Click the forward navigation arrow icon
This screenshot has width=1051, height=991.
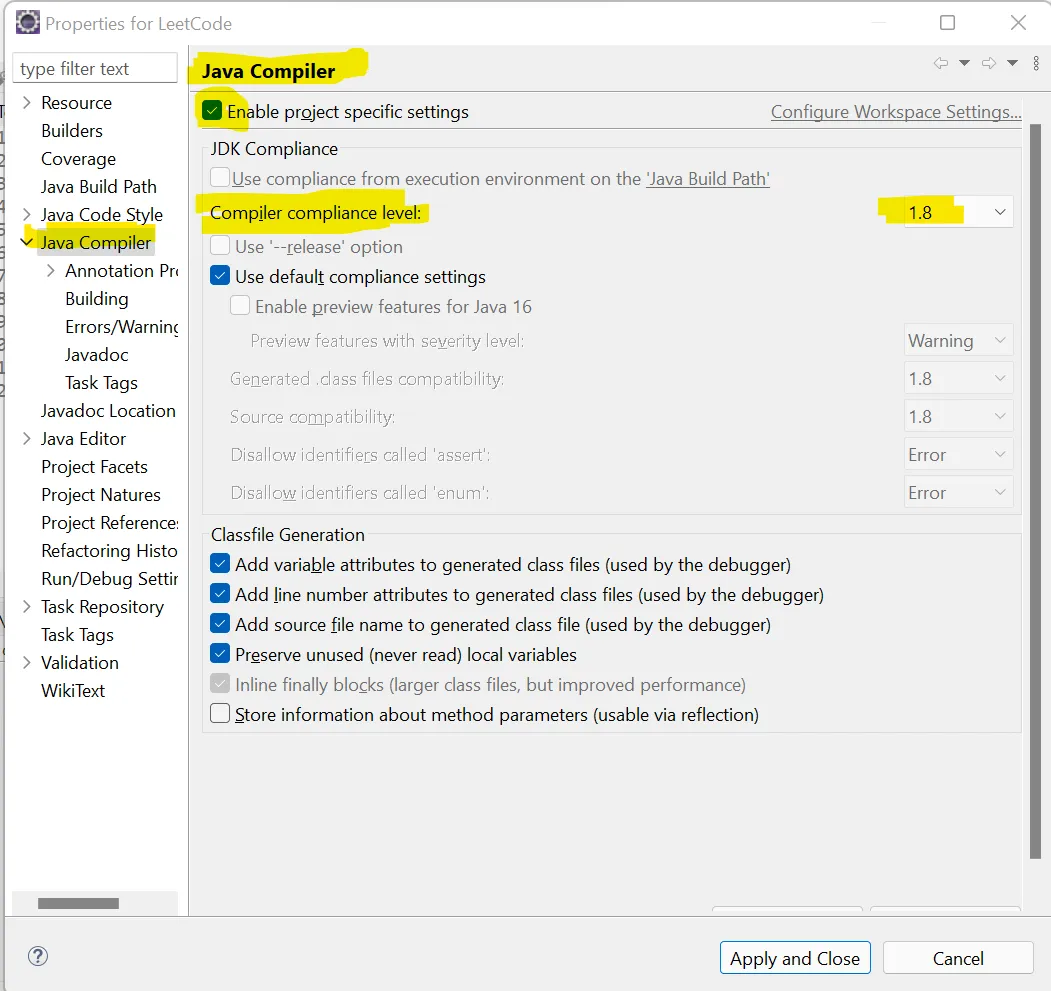click(989, 63)
